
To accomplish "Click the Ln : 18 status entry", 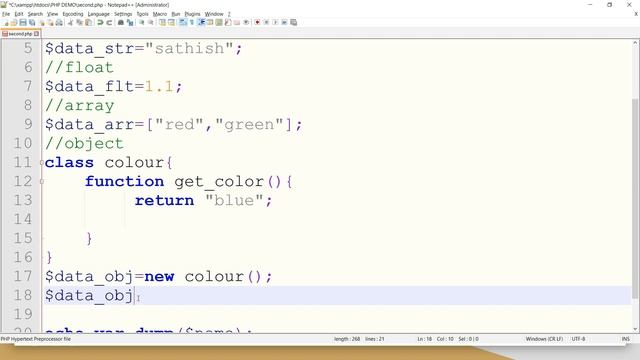I will click(424, 339).
